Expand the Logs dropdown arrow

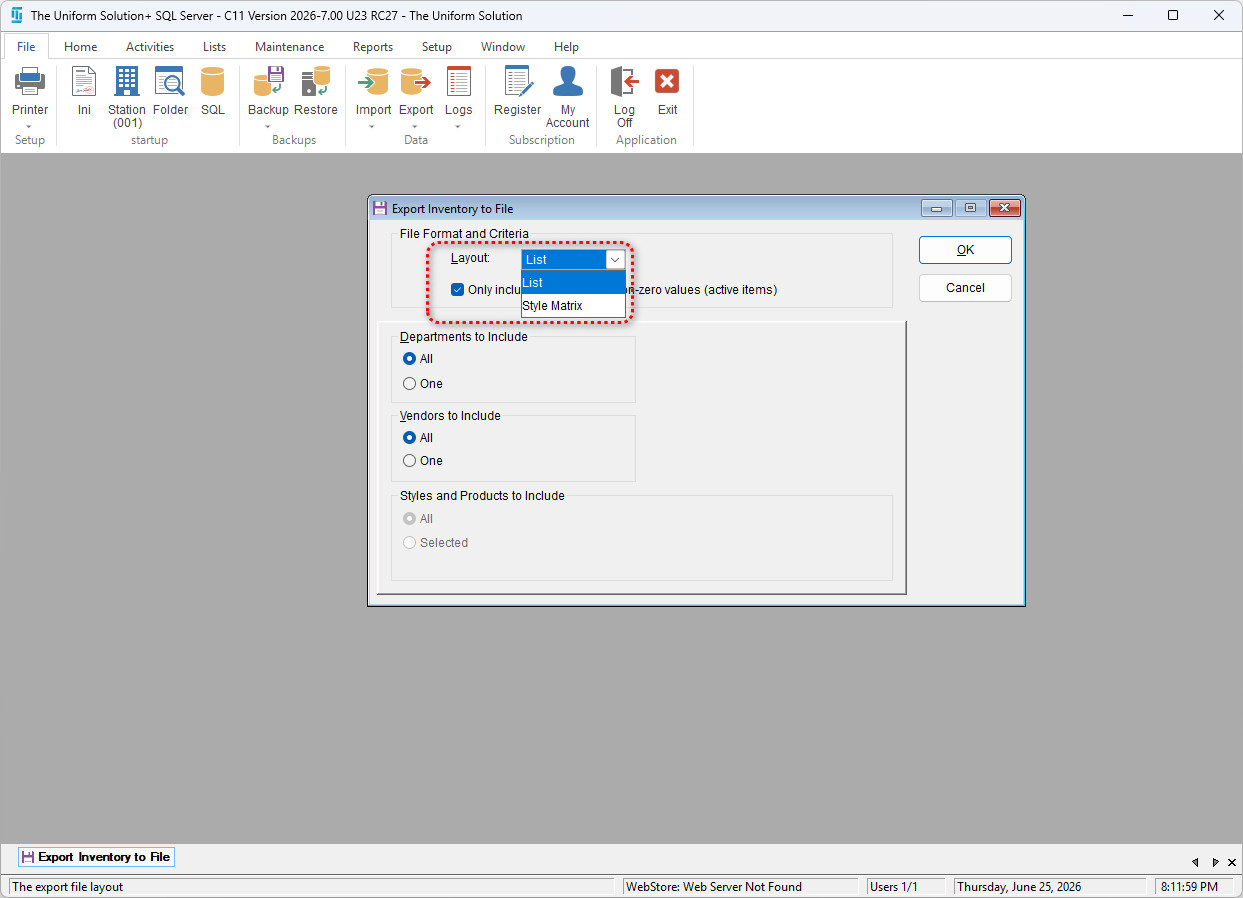[x=459, y=126]
